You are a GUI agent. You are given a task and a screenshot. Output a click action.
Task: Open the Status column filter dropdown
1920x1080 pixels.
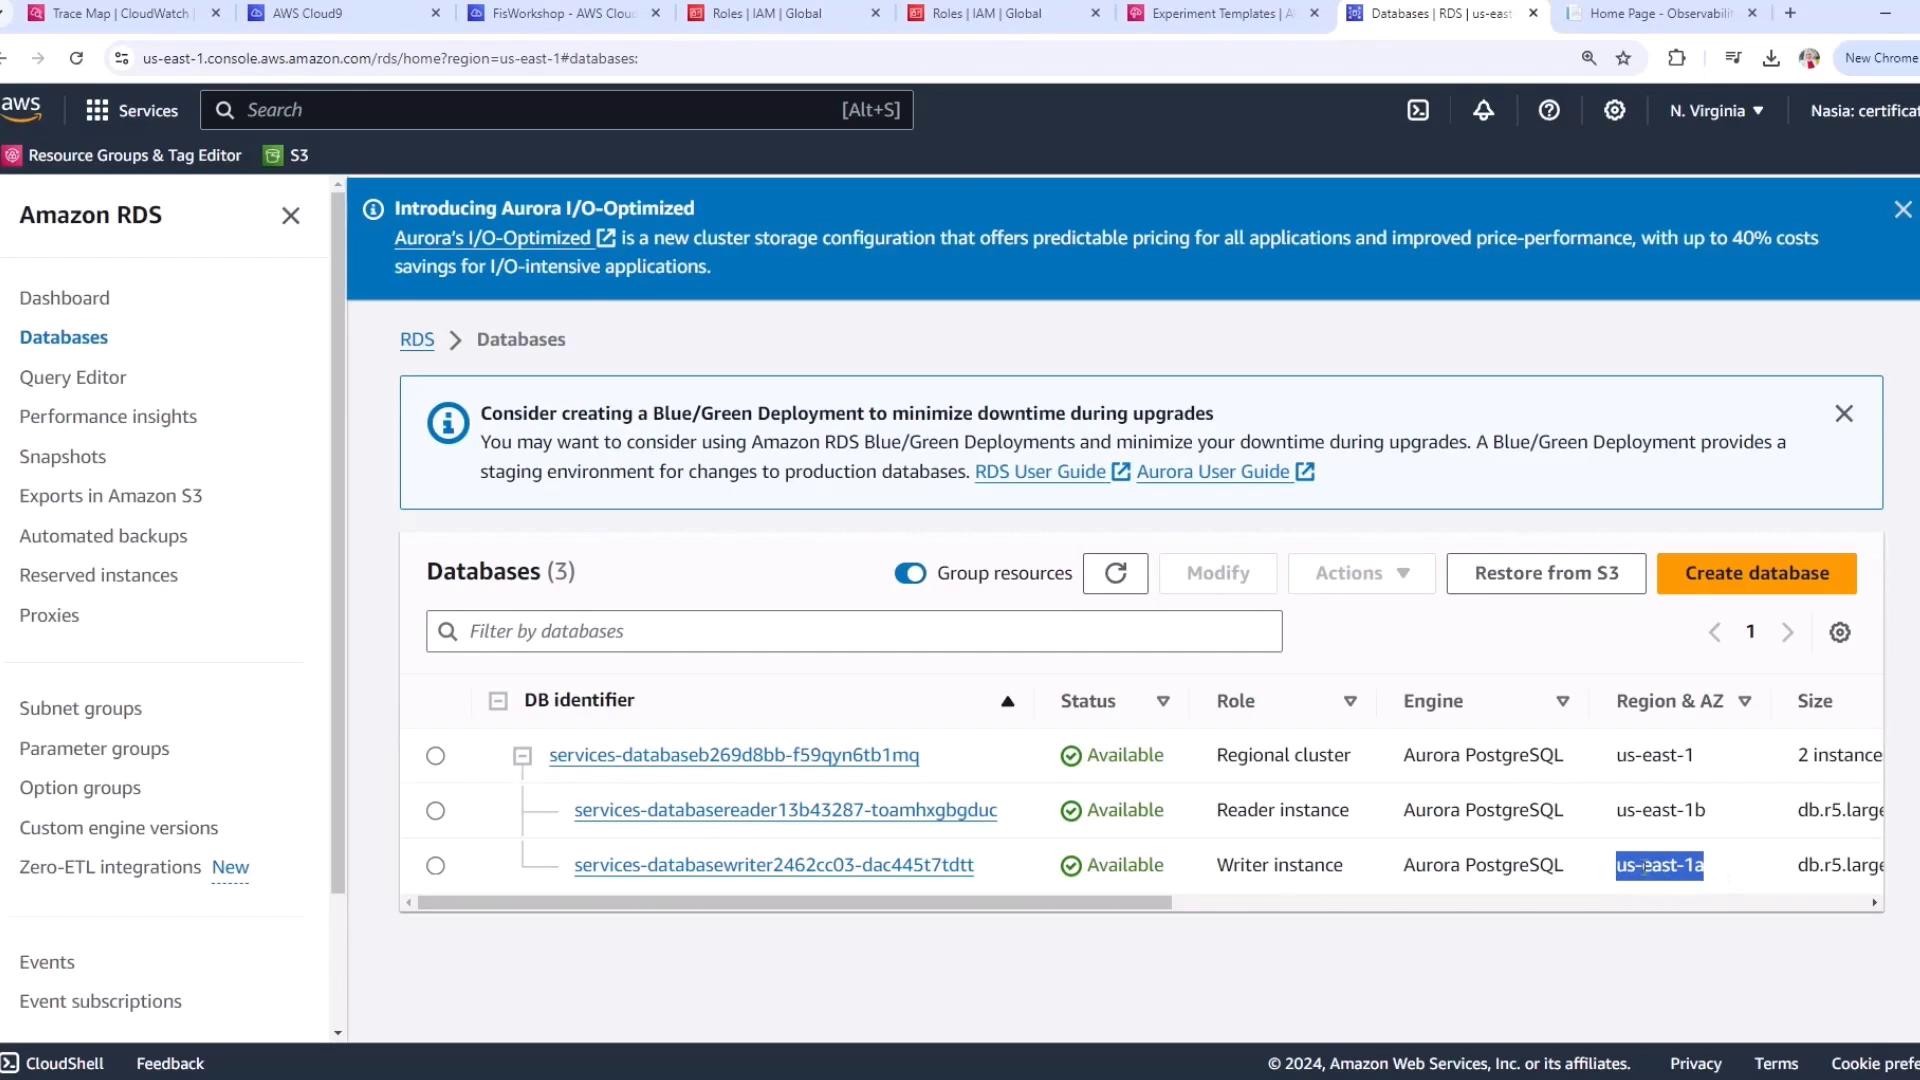(1163, 701)
